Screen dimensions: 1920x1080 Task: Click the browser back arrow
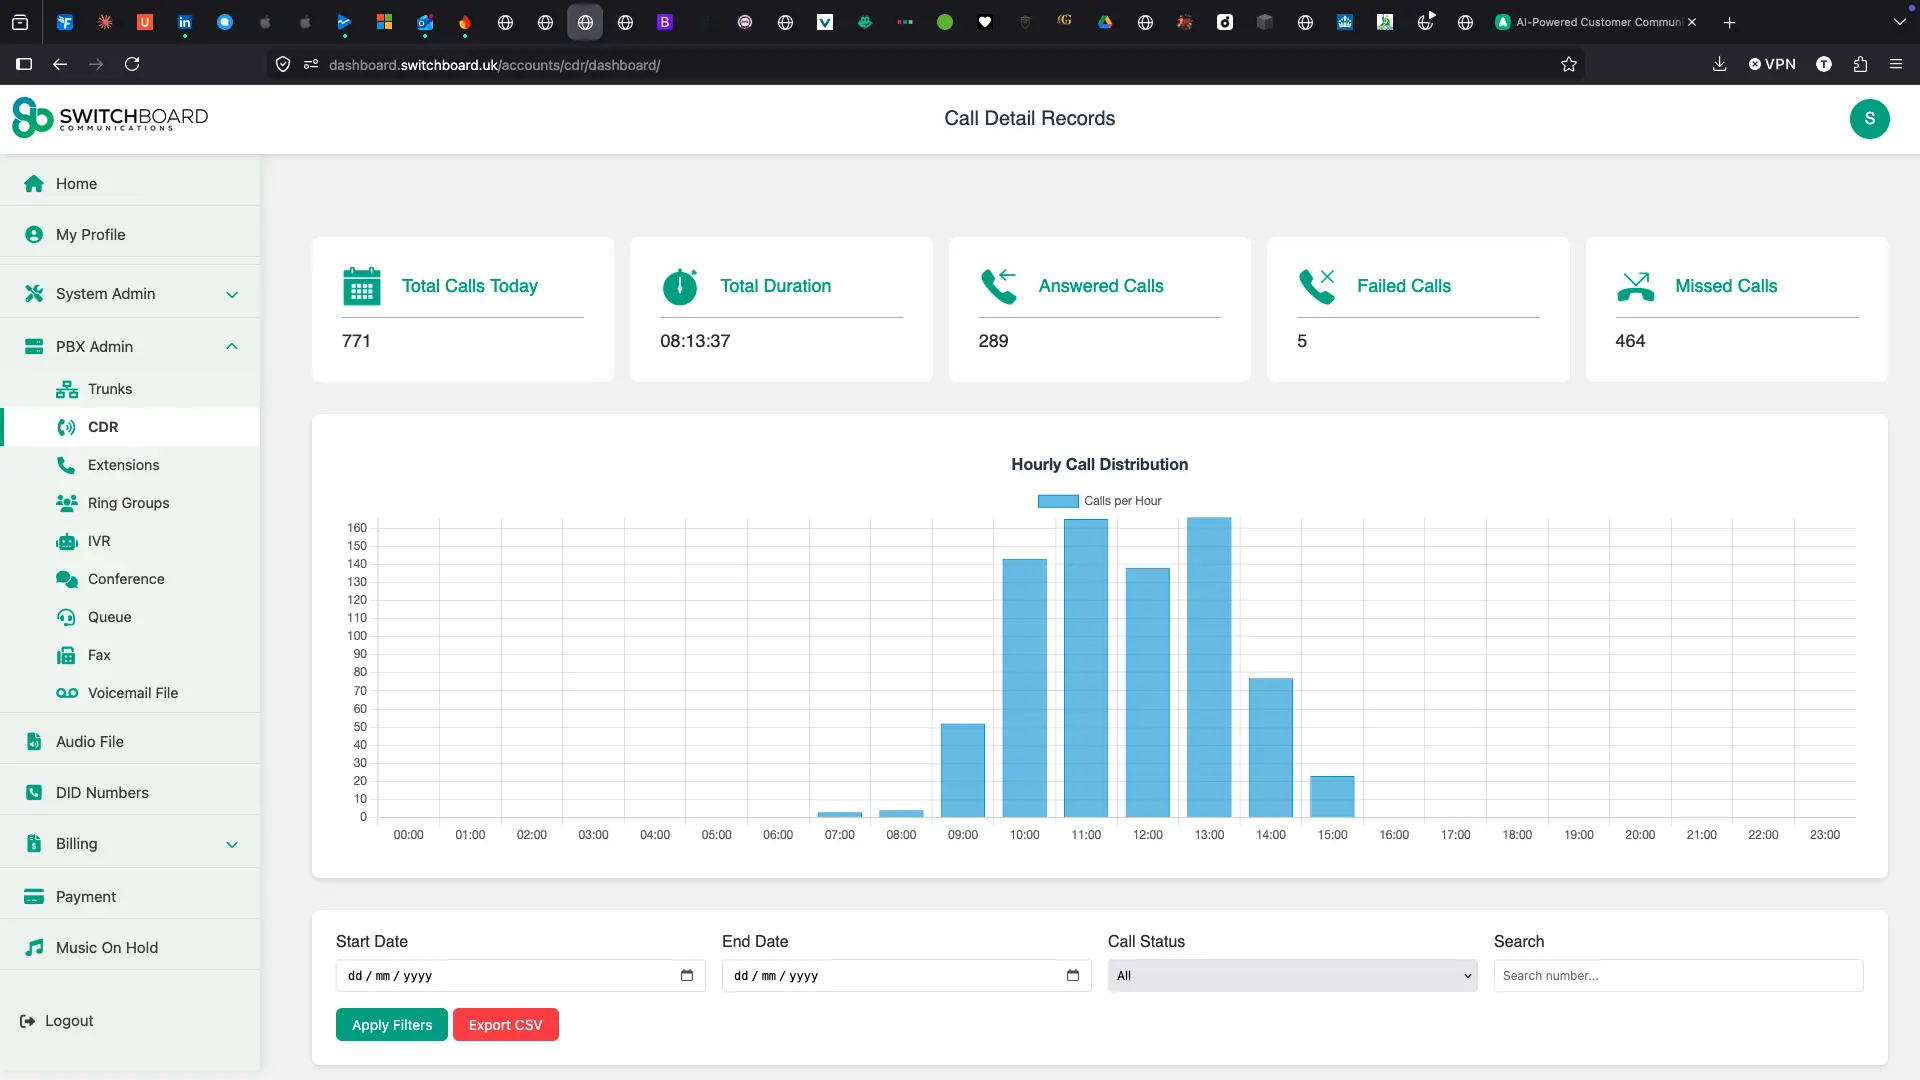[60, 64]
